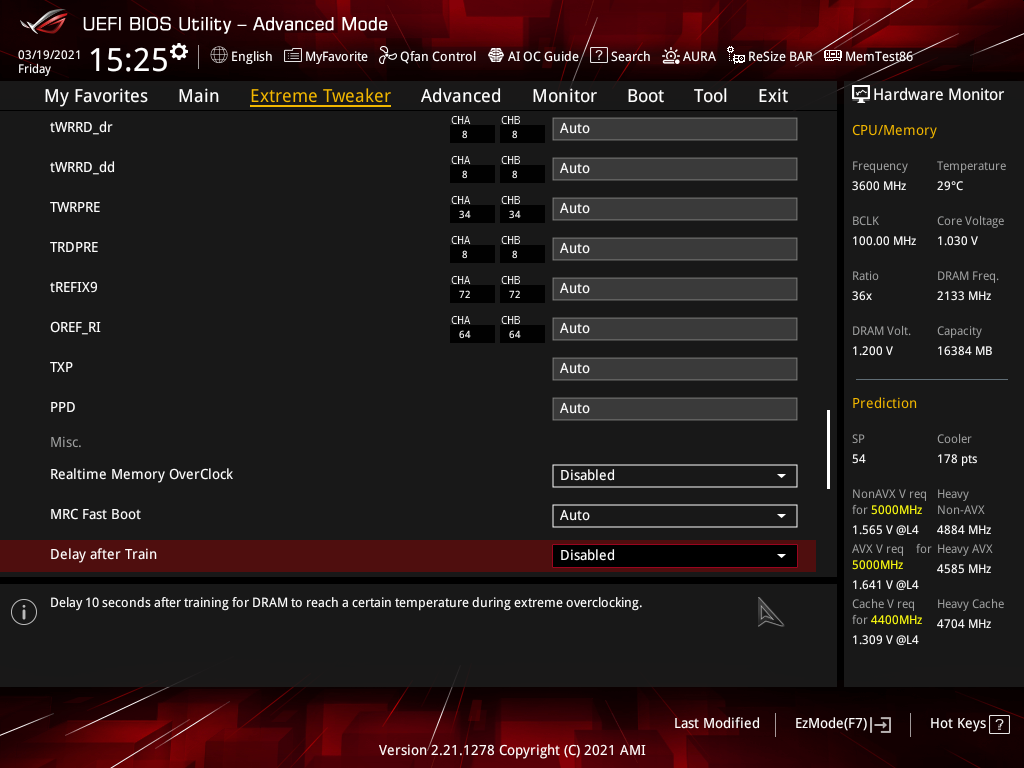Toggle ReSize BAR icon
This screenshot has width=1024, height=768.
point(735,56)
